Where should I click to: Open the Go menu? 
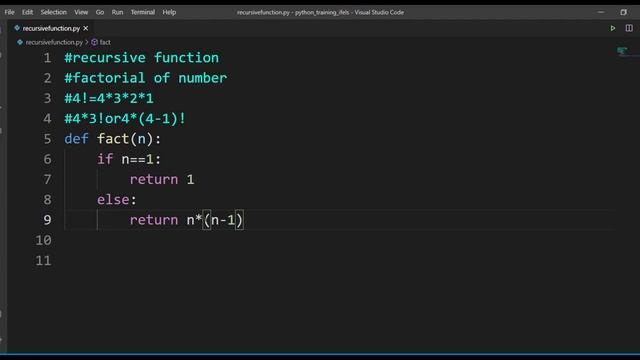point(100,12)
